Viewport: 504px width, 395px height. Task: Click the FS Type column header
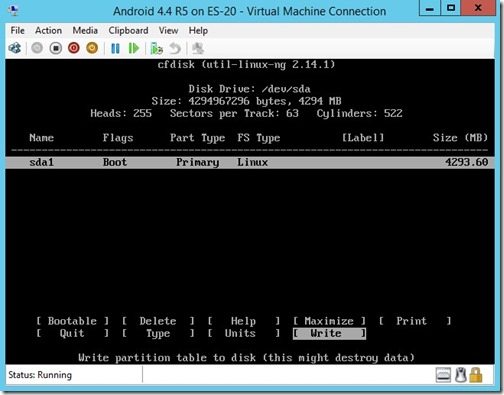click(258, 138)
